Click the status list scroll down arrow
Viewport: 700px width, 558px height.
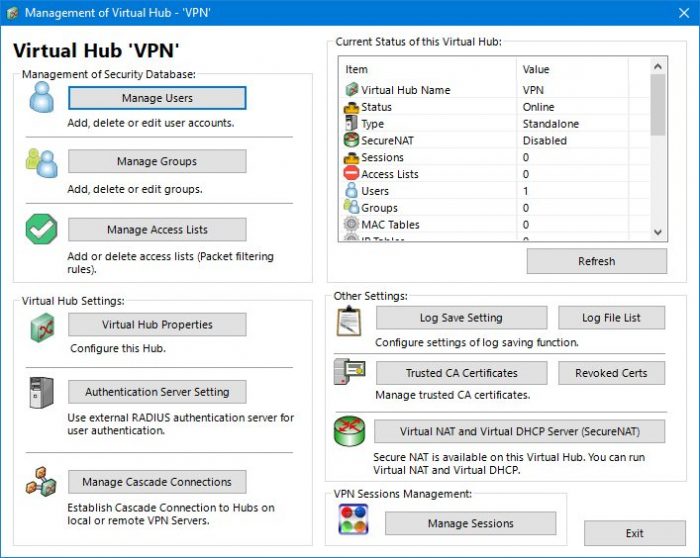pos(658,232)
